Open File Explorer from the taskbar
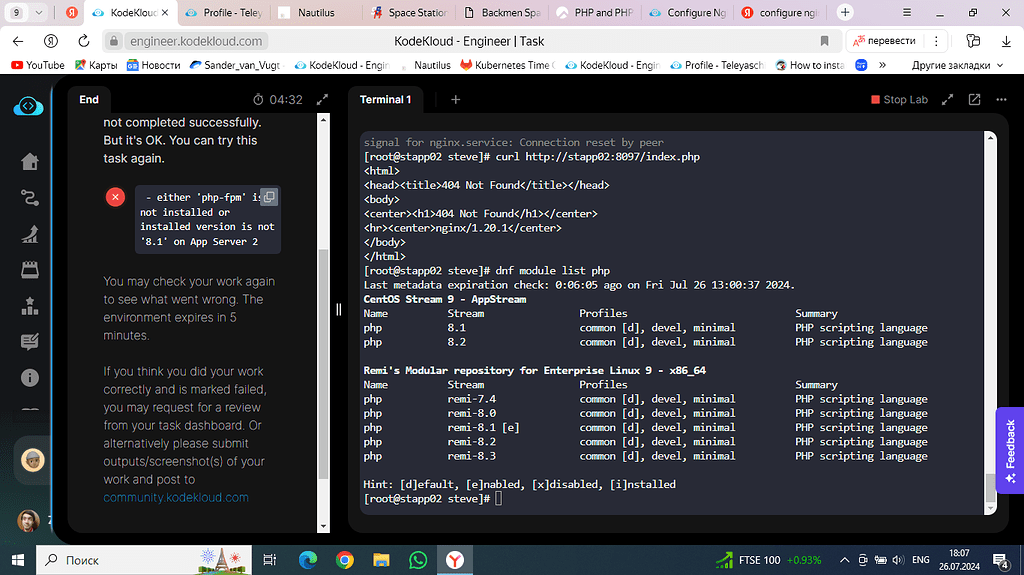The width and height of the screenshot is (1024, 575). [381, 560]
